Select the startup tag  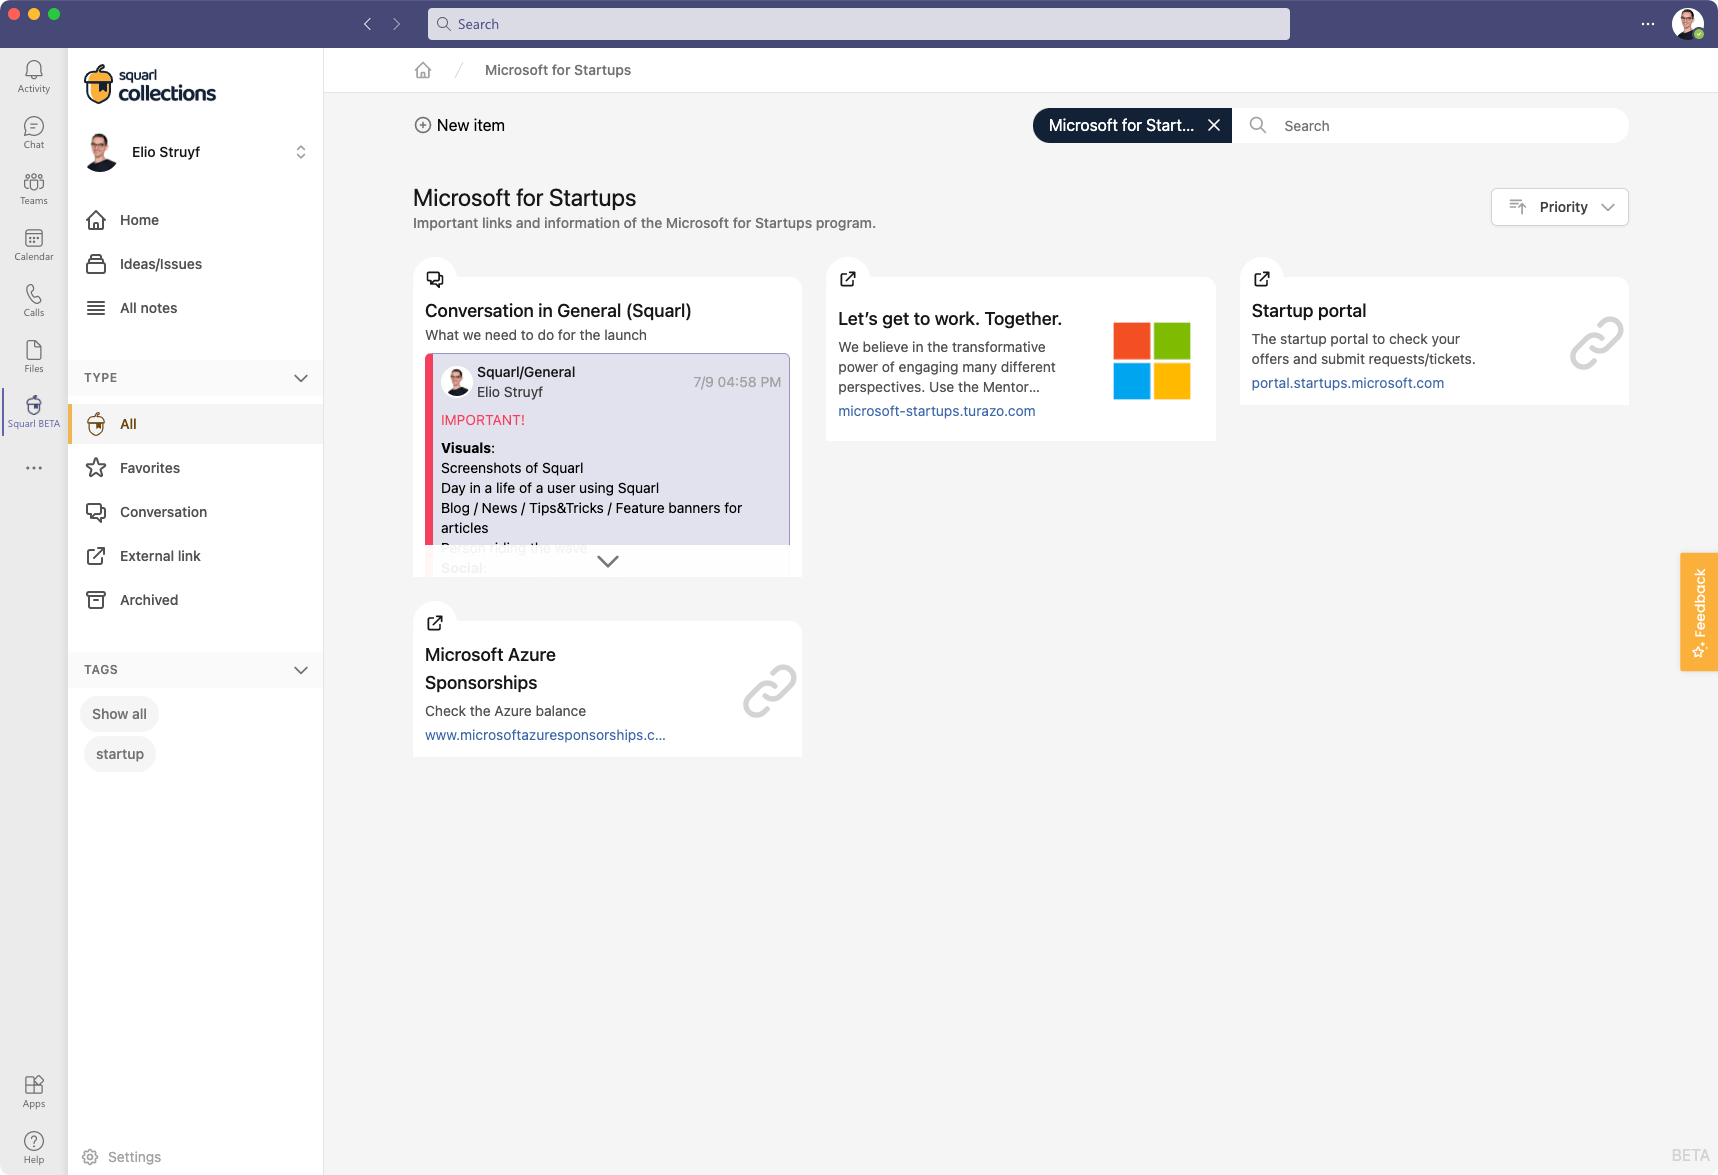(120, 754)
